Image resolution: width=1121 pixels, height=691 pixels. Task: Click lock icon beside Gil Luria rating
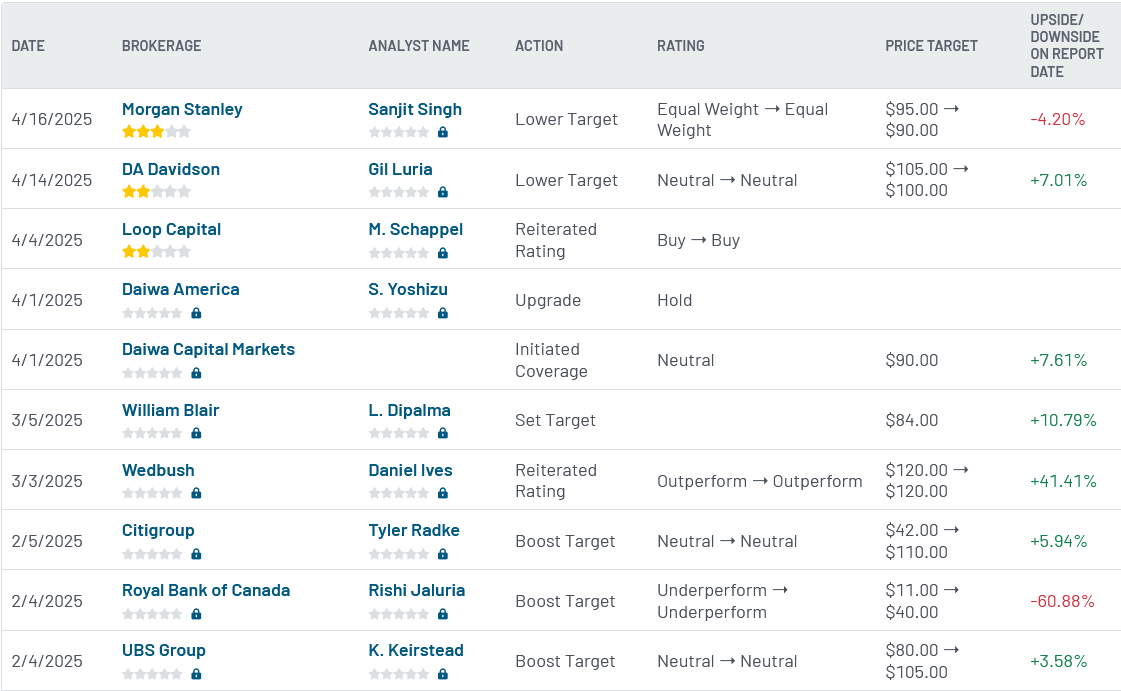443,192
